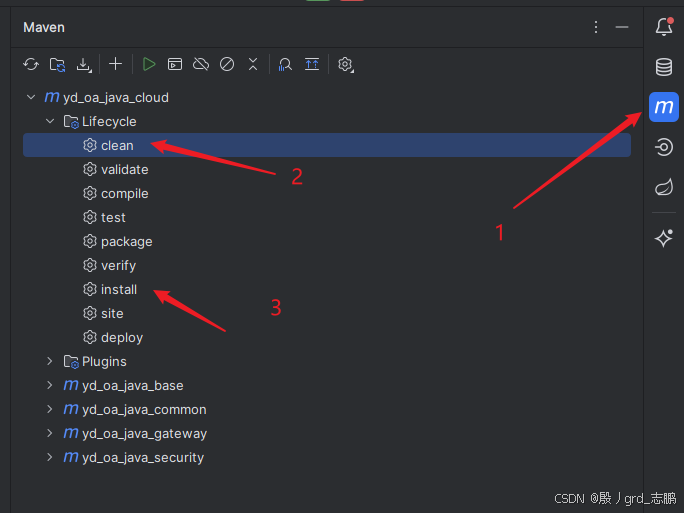Image resolution: width=684 pixels, height=513 pixels.
Task: Select yd_oa_java_common module name
Action: click(144, 410)
